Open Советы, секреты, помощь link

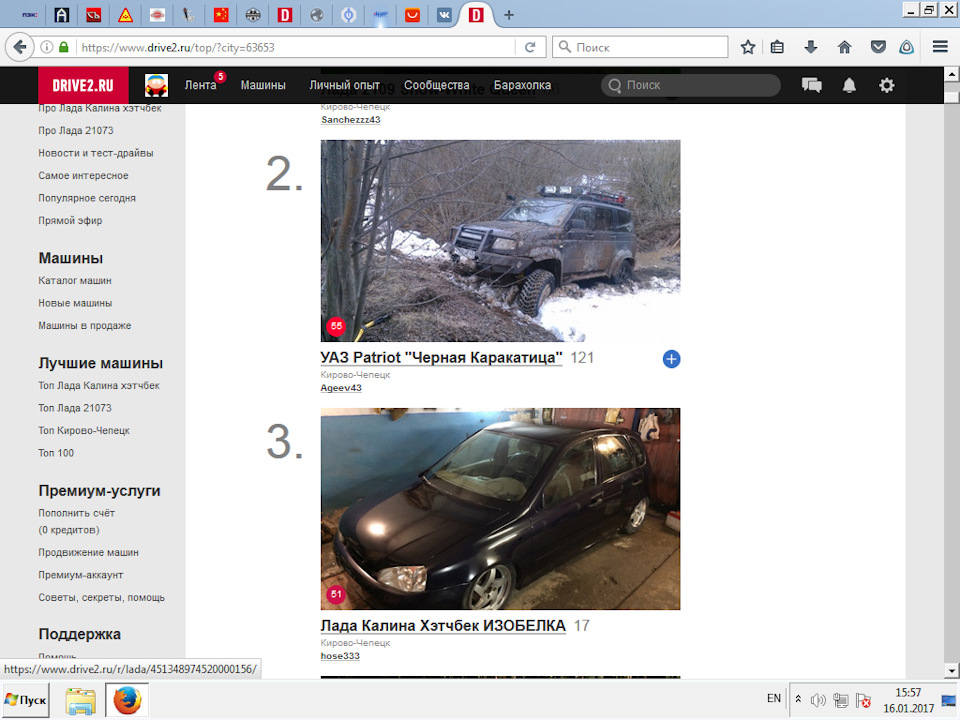102,598
